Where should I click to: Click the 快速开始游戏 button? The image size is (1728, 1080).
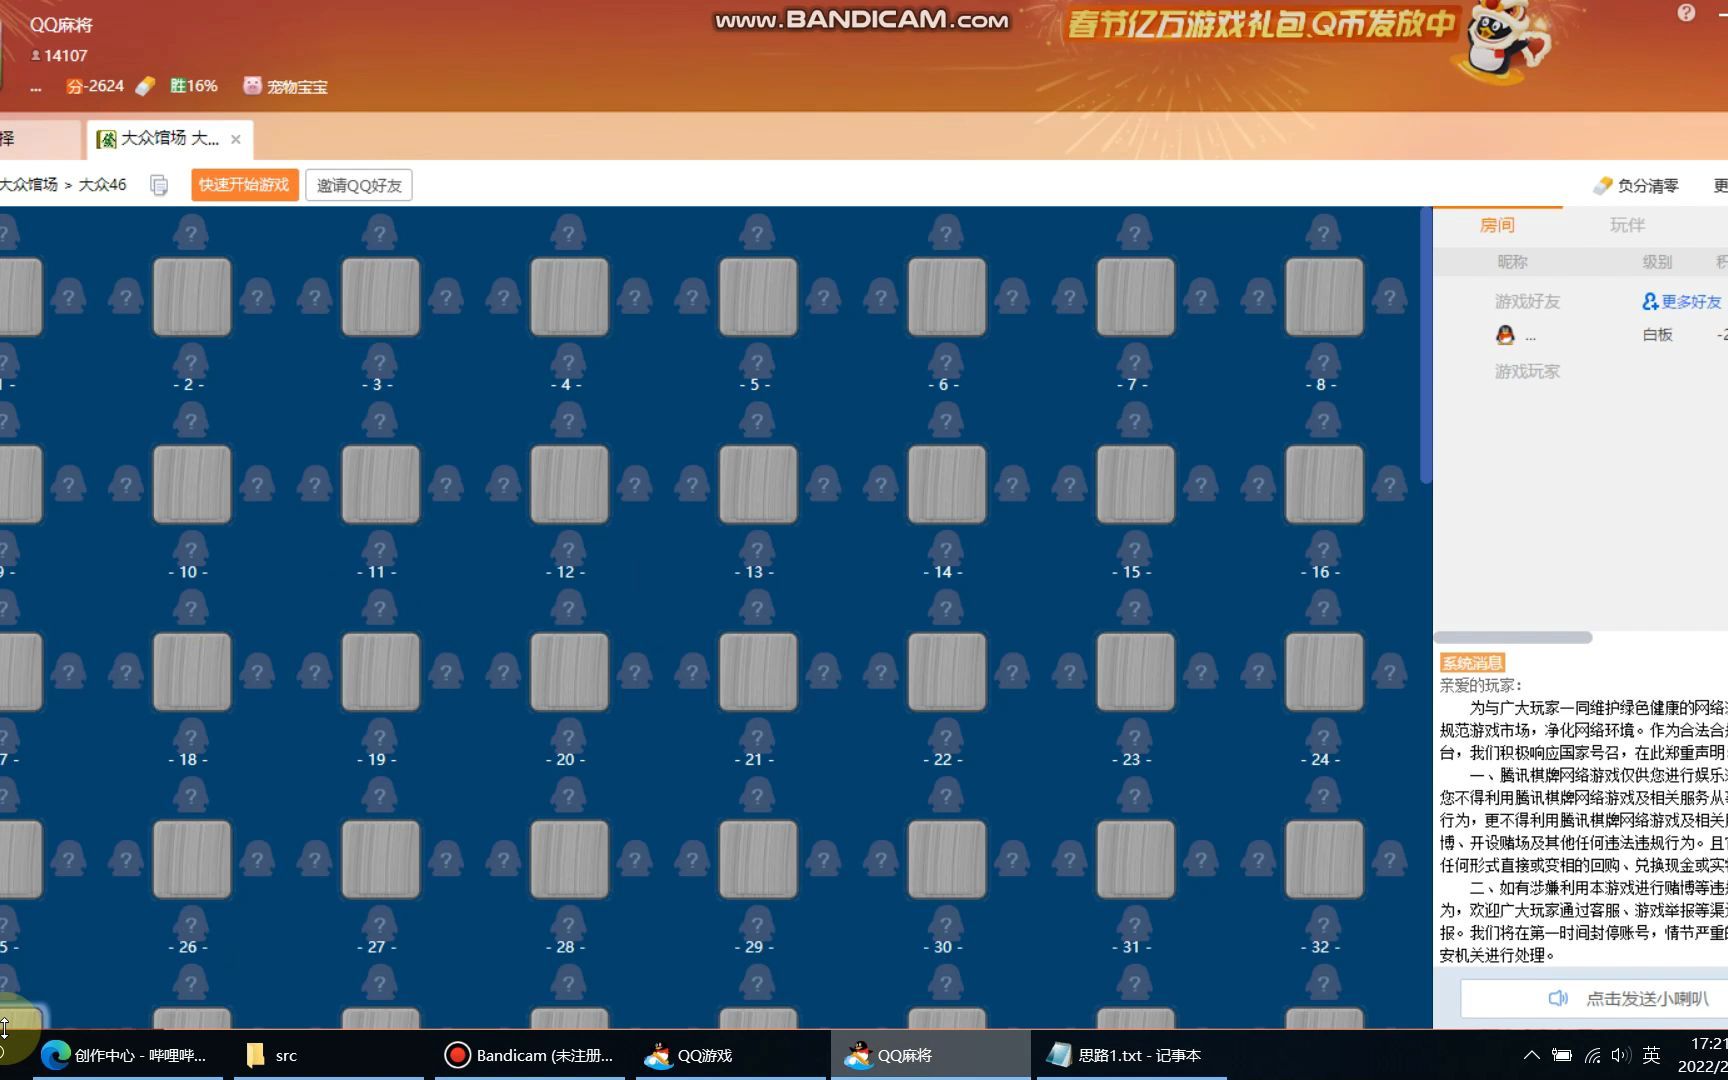pos(245,185)
